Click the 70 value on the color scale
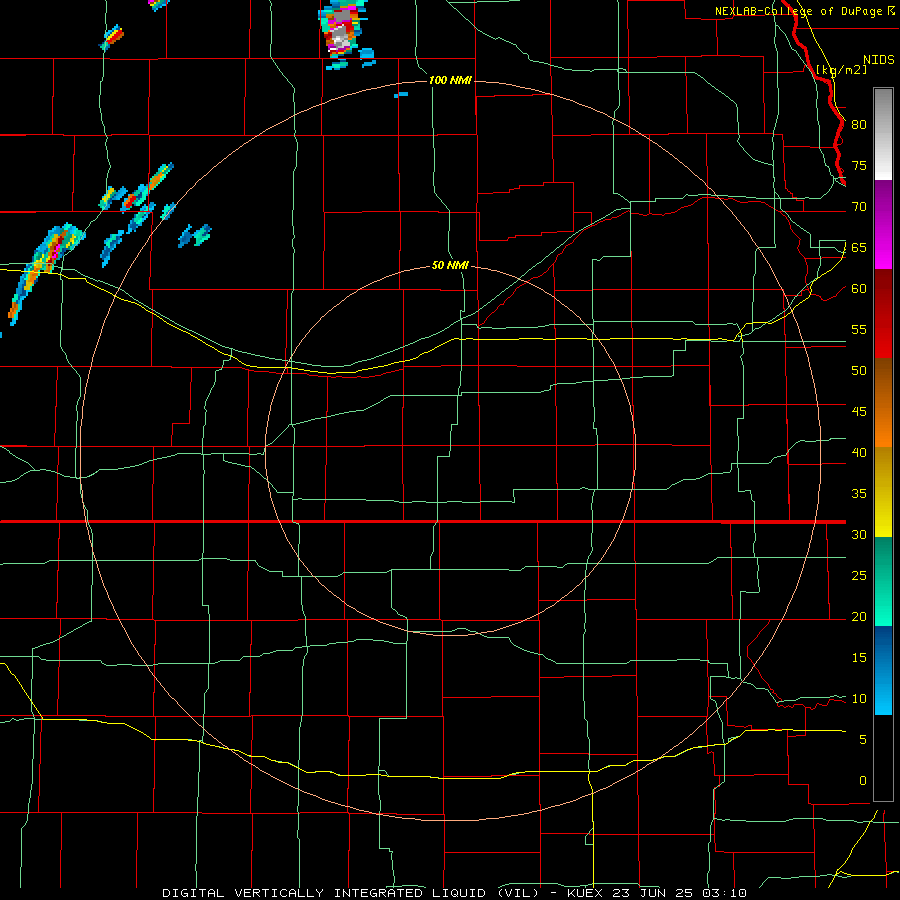The height and width of the screenshot is (900, 900). point(859,207)
